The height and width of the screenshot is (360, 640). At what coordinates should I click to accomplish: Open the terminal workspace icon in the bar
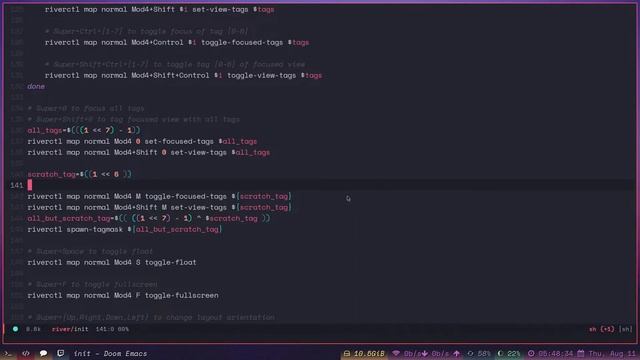(8, 353)
